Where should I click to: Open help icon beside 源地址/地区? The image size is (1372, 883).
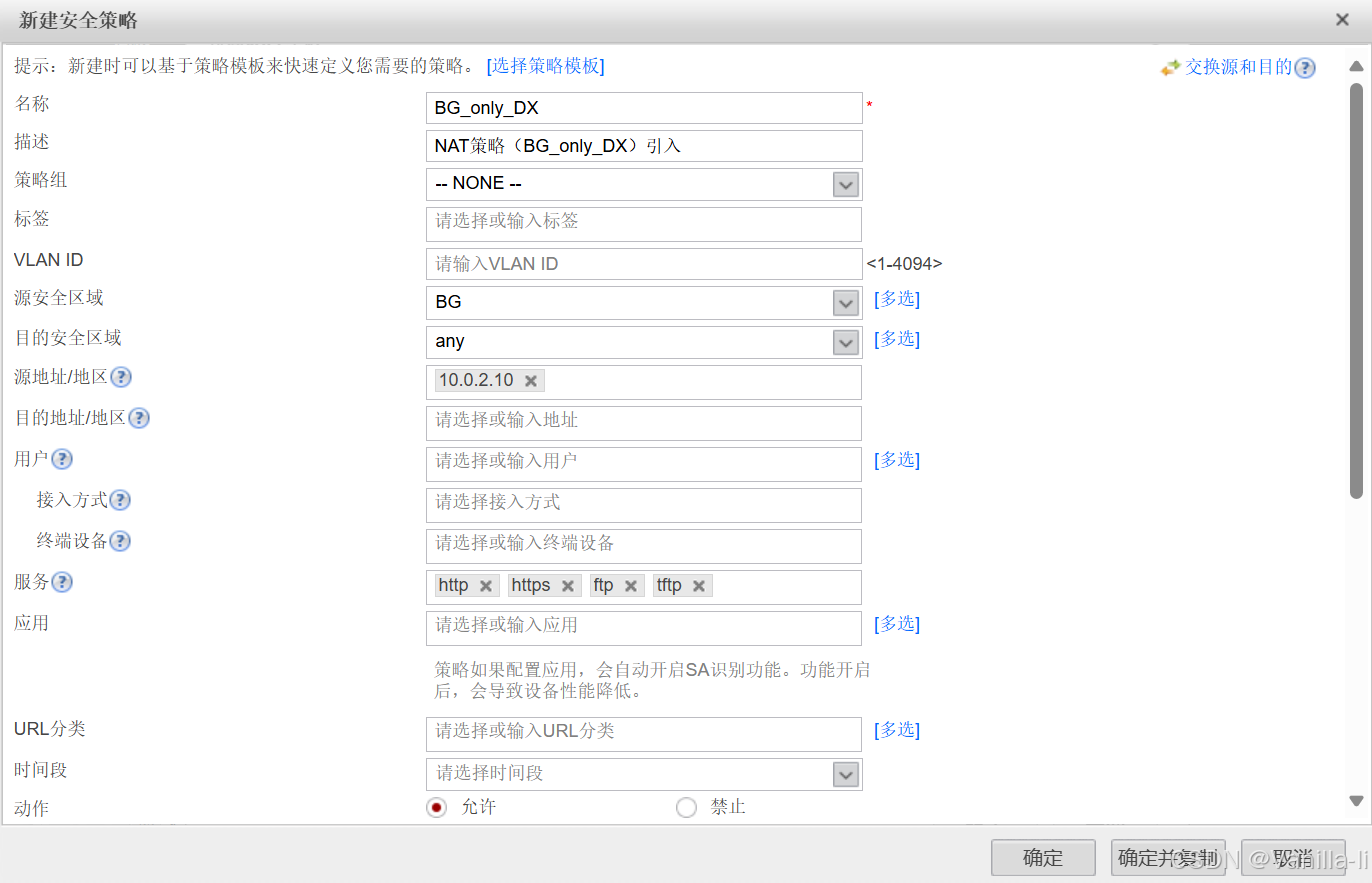[120, 377]
